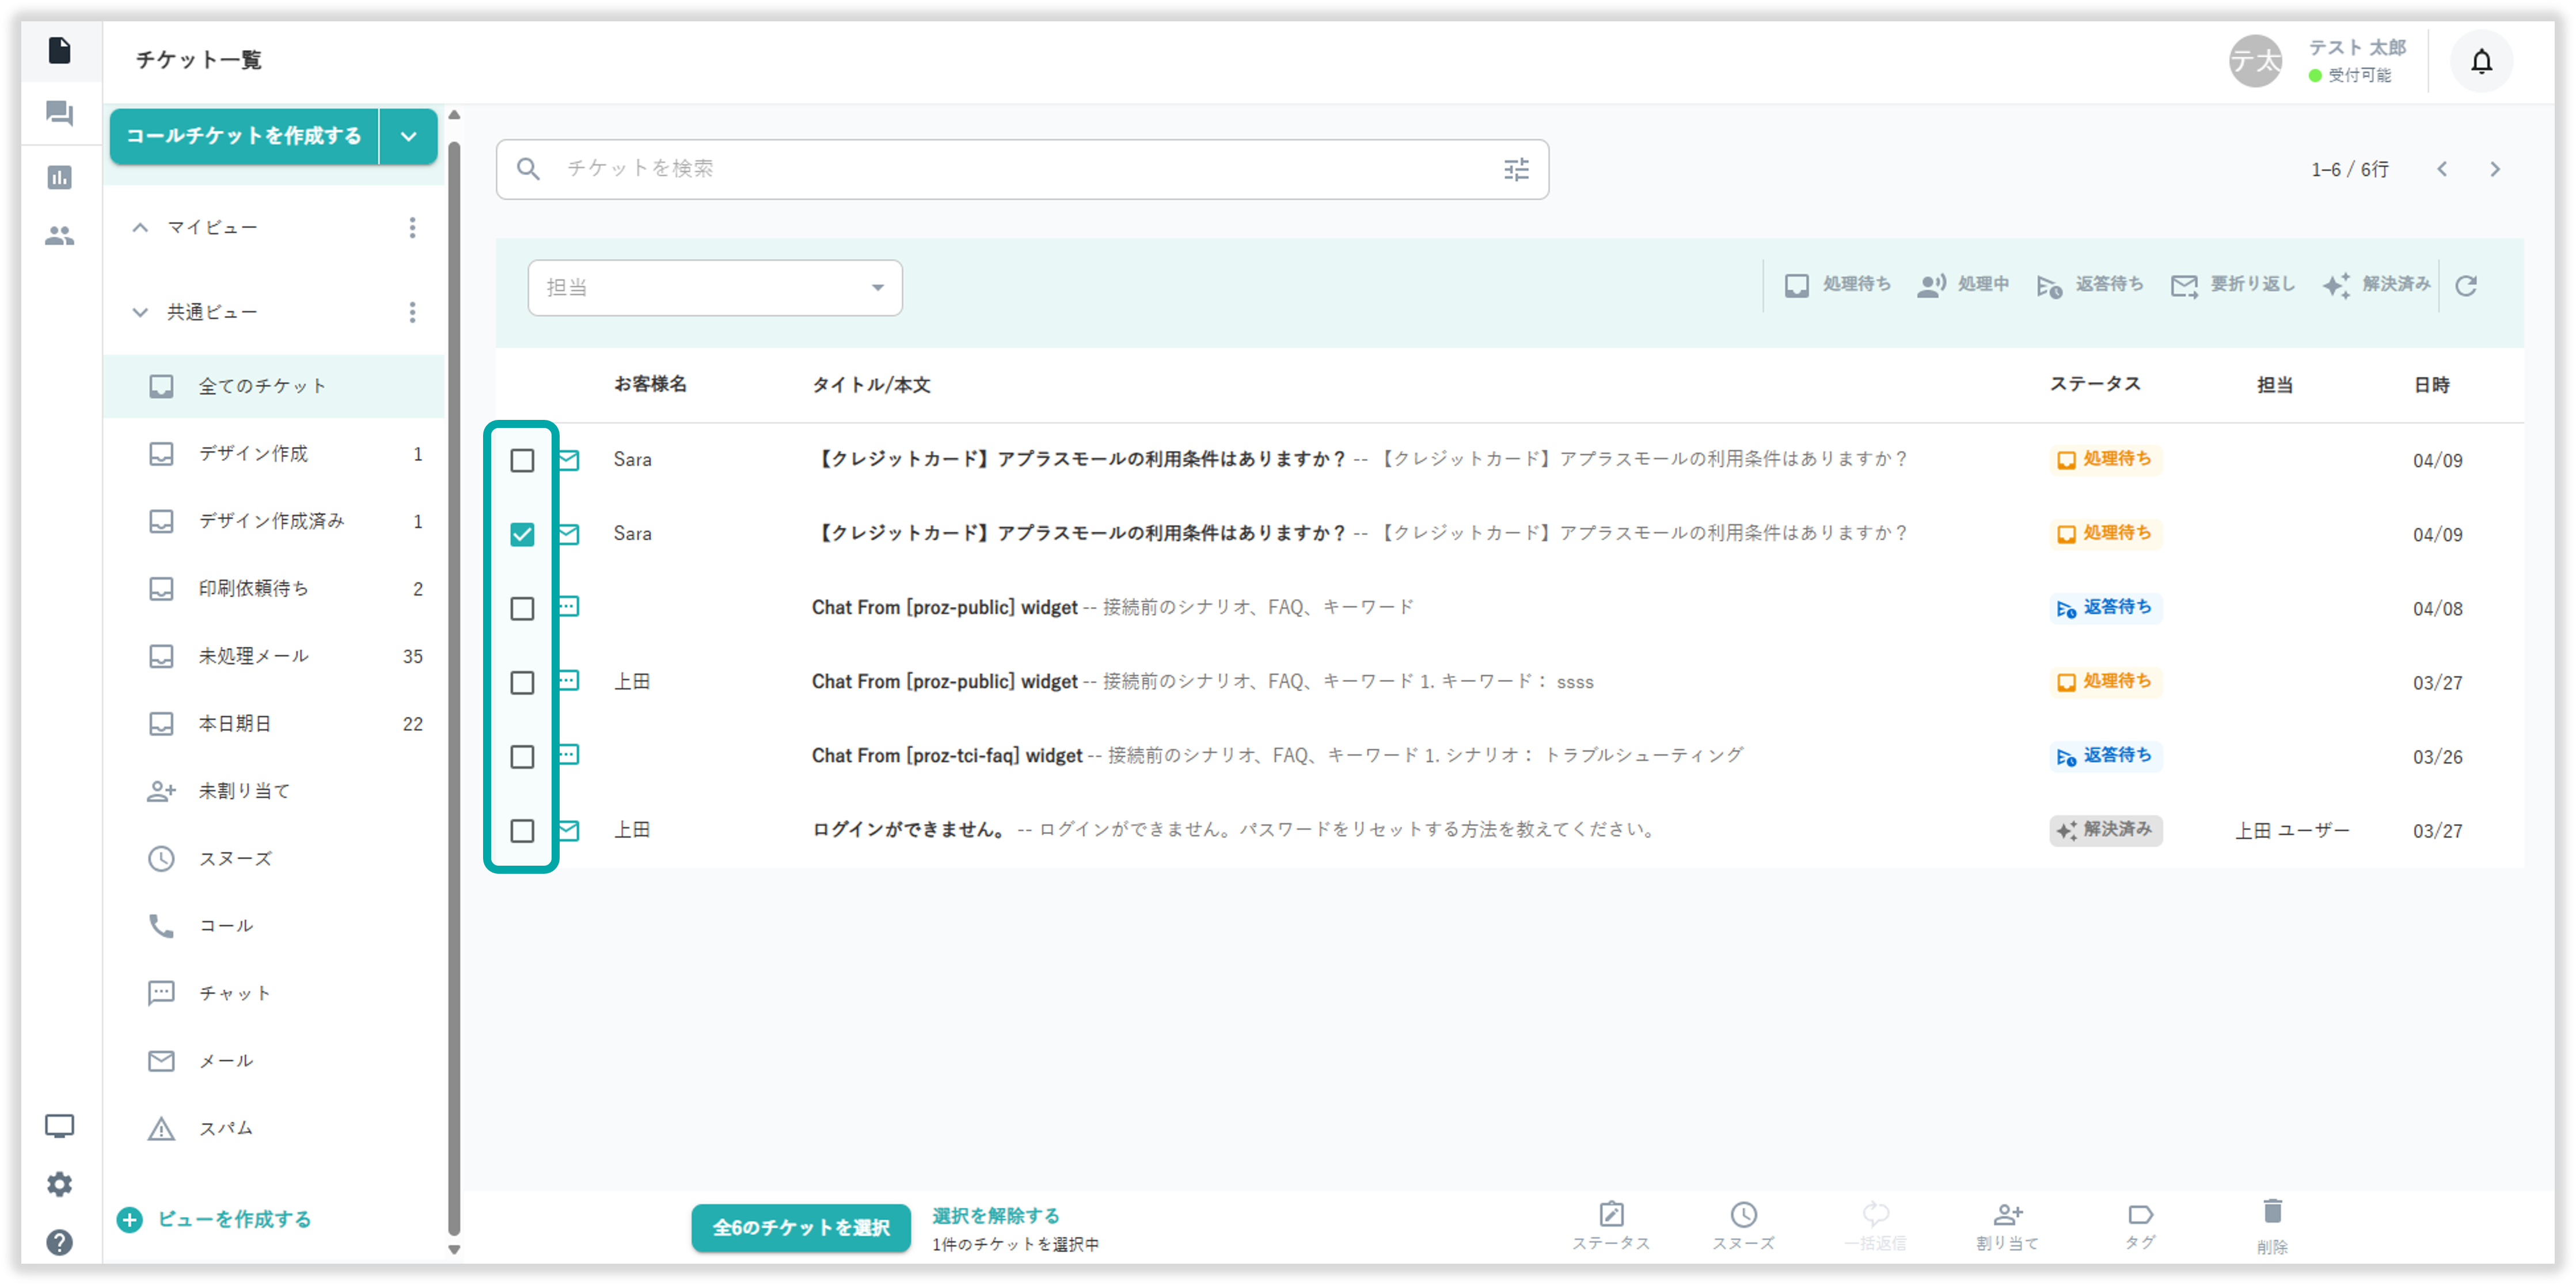Click 全6のチケットを選択 button

800,1227
